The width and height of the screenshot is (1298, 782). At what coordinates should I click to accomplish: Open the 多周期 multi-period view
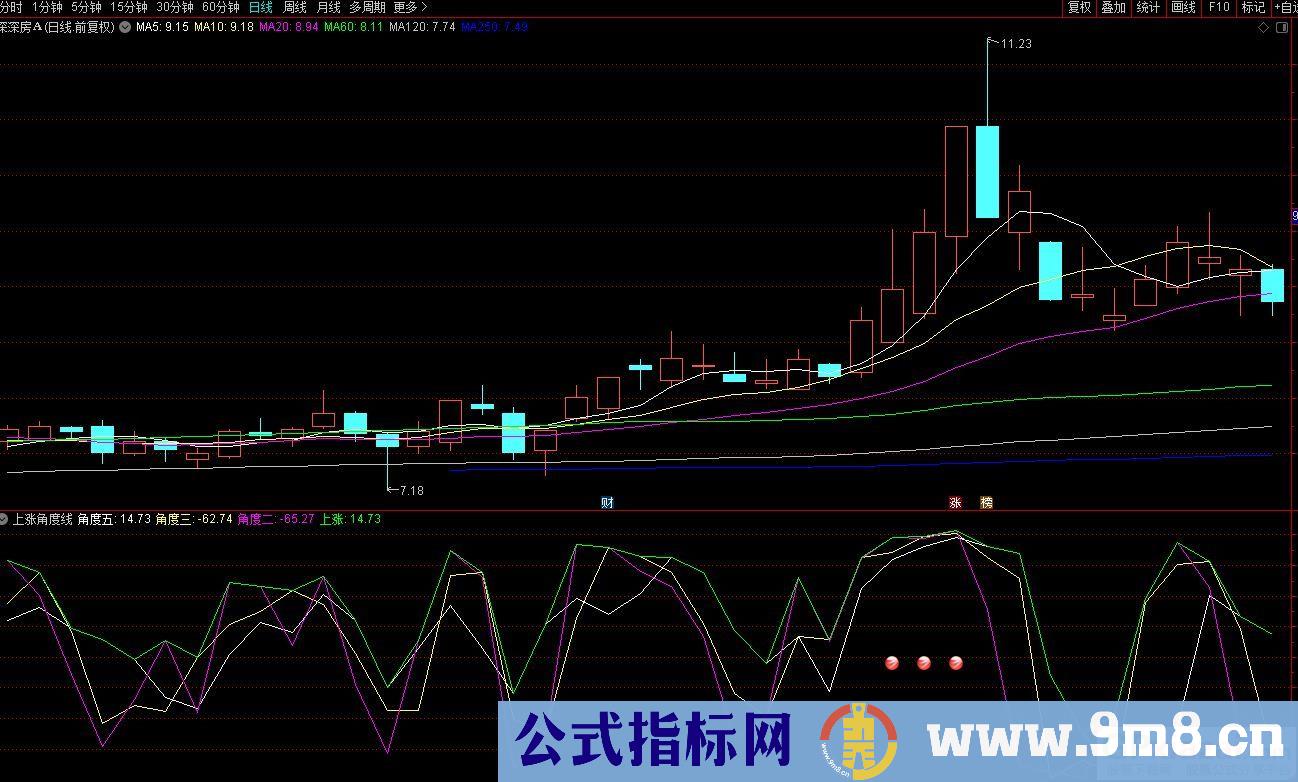click(367, 7)
